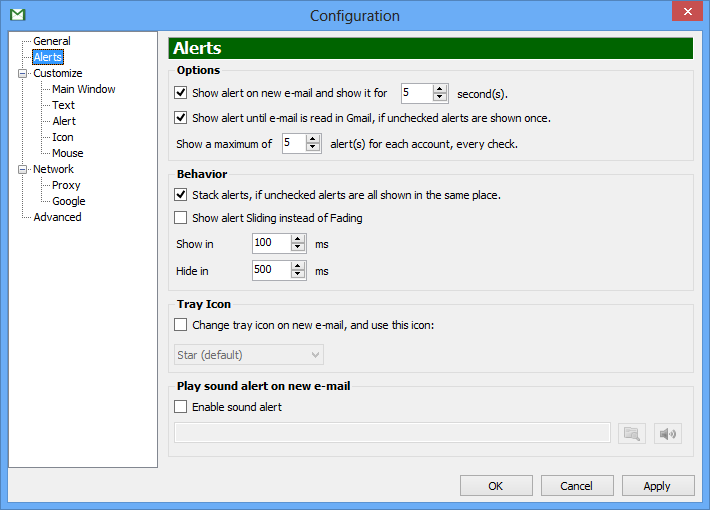Image resolution: width=710 pixels, height=510 pixels.
Task: Click the maximum alerts value field
Action: pyautogui.click(x=294, y=143)
